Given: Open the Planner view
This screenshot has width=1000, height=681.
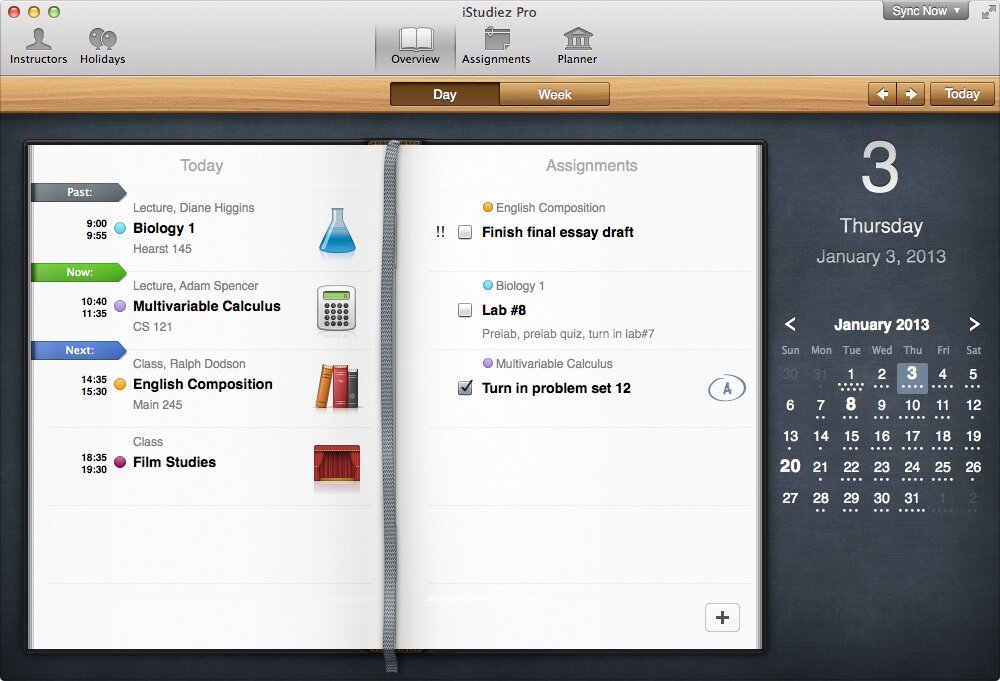Looking at the screenshot, I should click(577, 46).
